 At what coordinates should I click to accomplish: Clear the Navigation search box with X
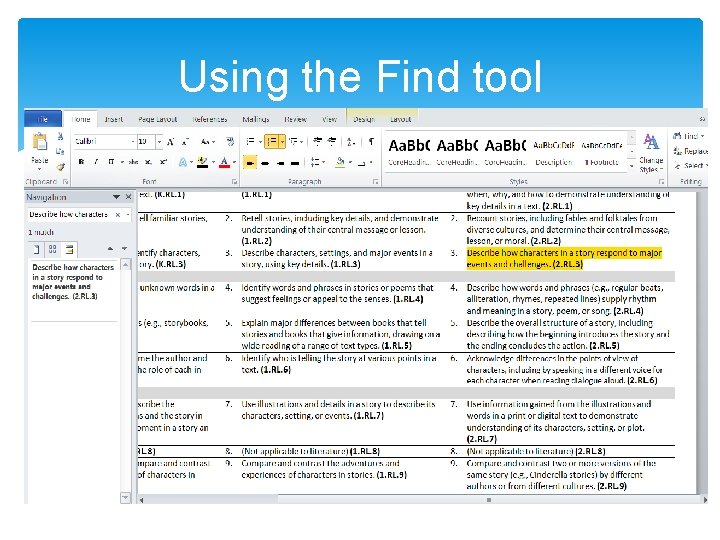(x=118, y=214)
